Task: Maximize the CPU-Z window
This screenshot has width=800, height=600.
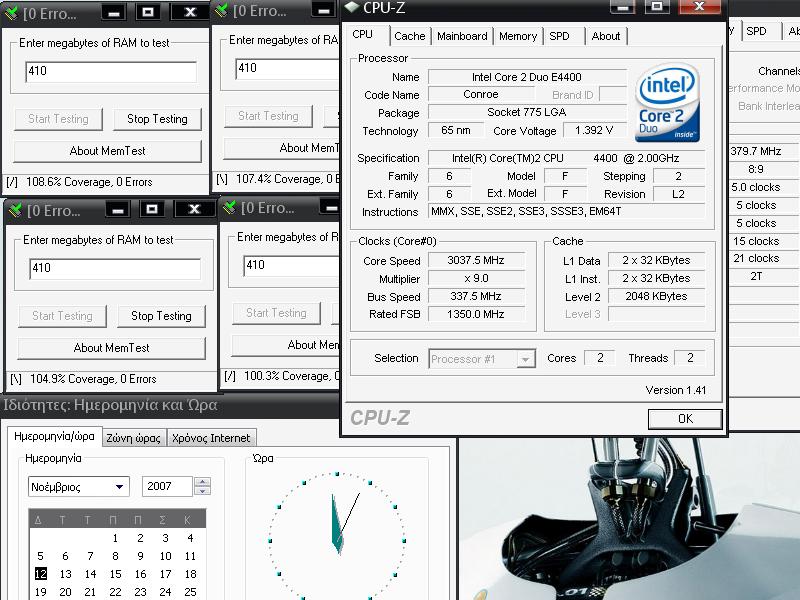Action: [x=657, y=7]
